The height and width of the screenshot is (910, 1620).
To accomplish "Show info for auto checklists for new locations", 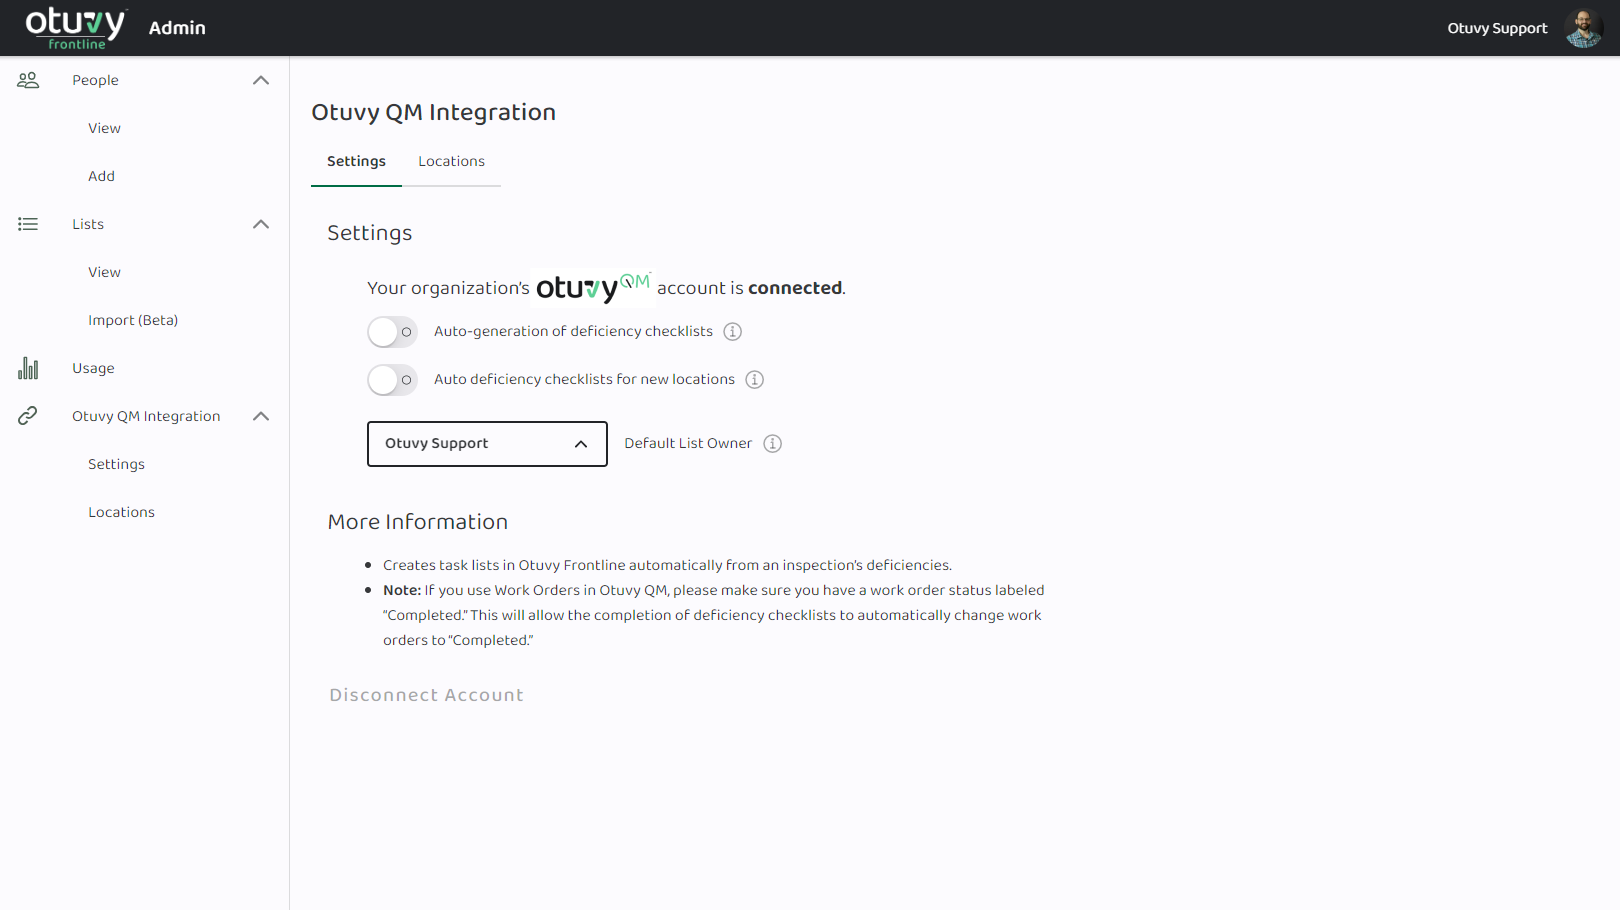I will coord(755,380).
